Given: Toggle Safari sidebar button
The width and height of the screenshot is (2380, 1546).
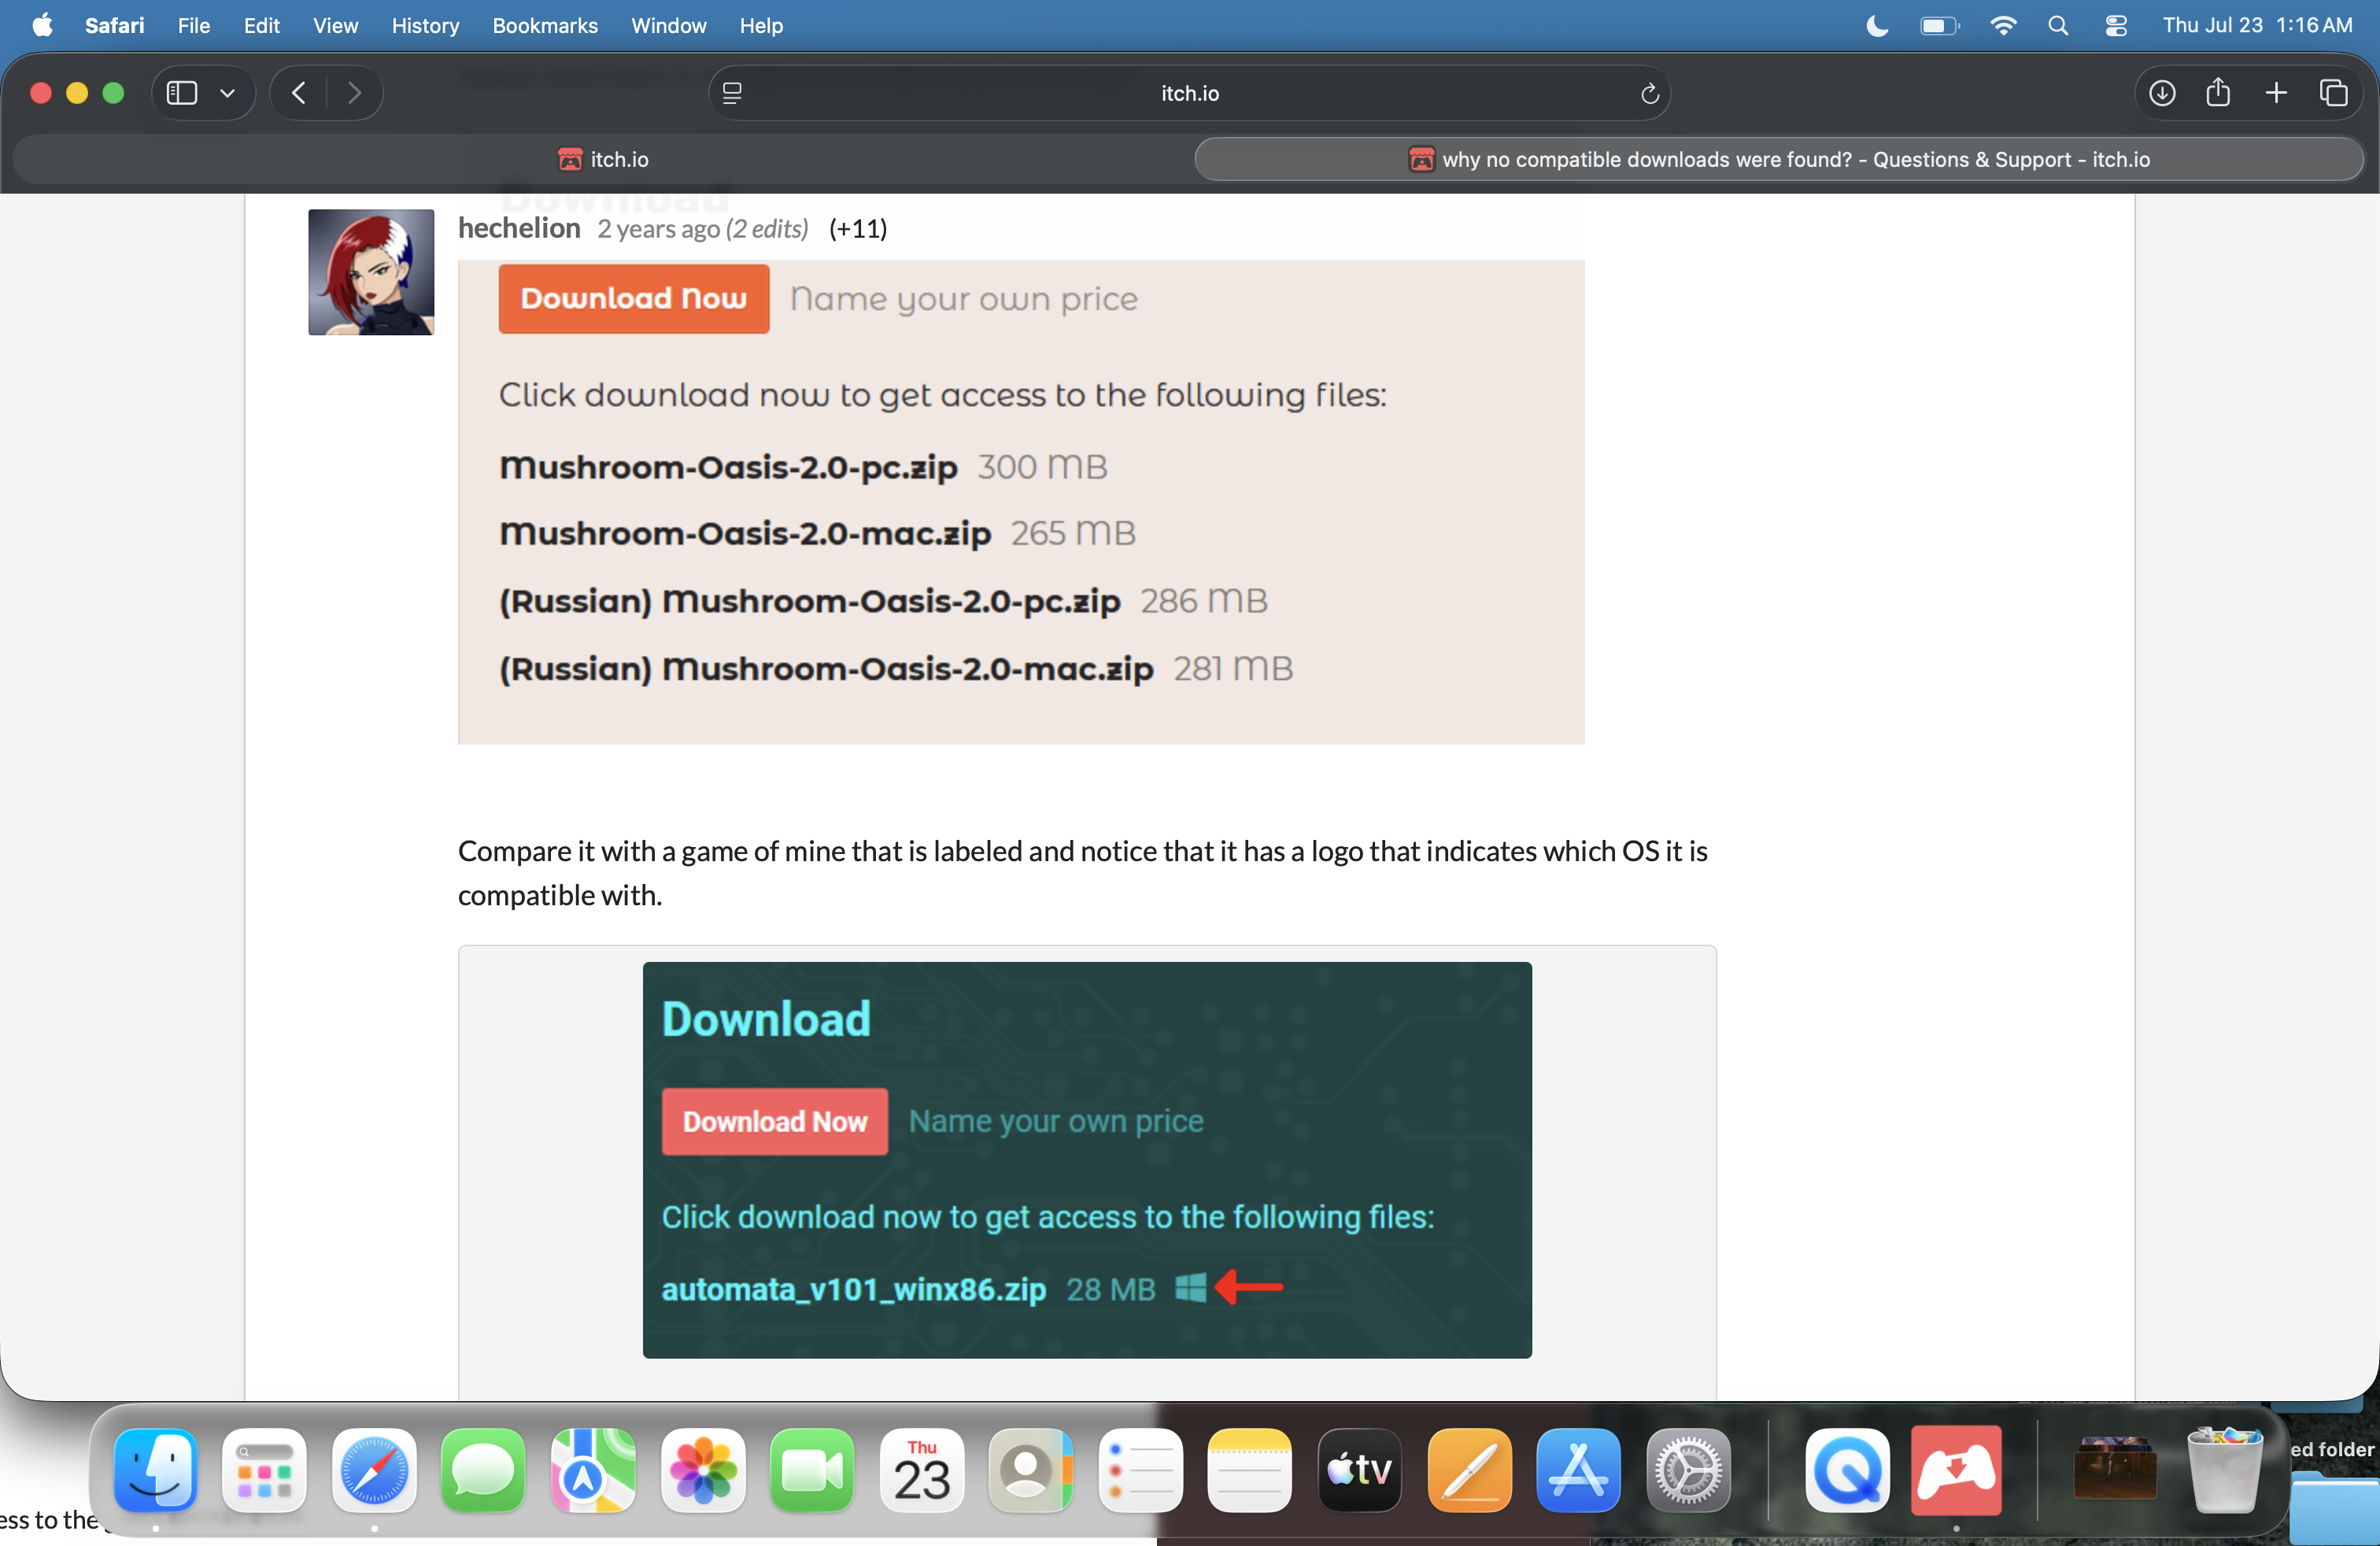Looking at the screenshot, I should (x=181, y=93).
